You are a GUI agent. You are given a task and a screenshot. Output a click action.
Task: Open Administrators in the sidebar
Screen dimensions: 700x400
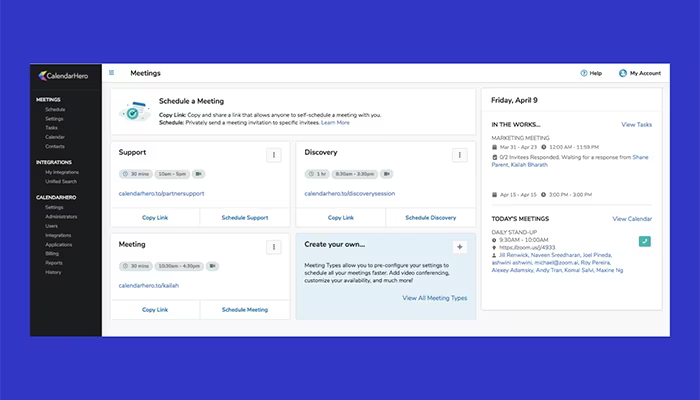point(61,217)
